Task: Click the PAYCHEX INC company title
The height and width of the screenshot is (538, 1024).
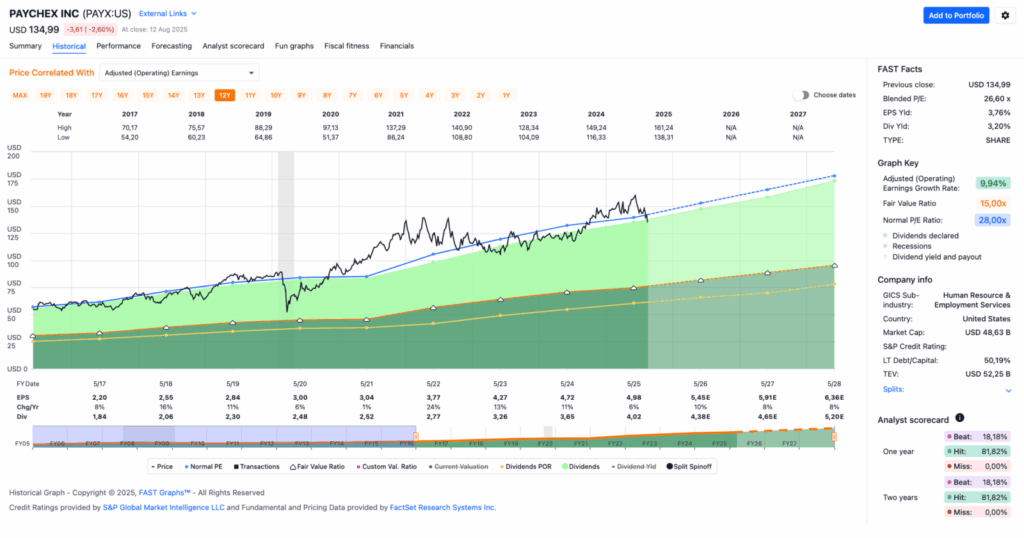Action: pyautogui.click(x=44, y=13)
